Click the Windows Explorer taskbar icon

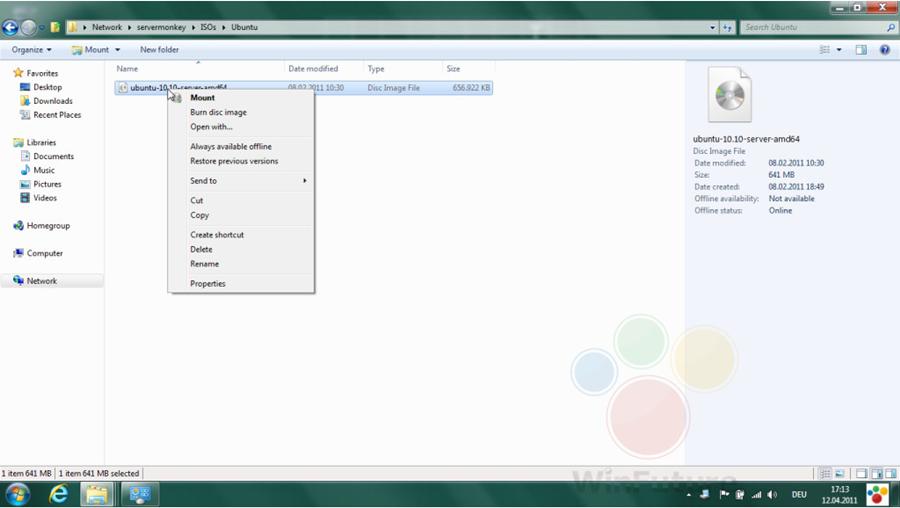click(97, 494)
